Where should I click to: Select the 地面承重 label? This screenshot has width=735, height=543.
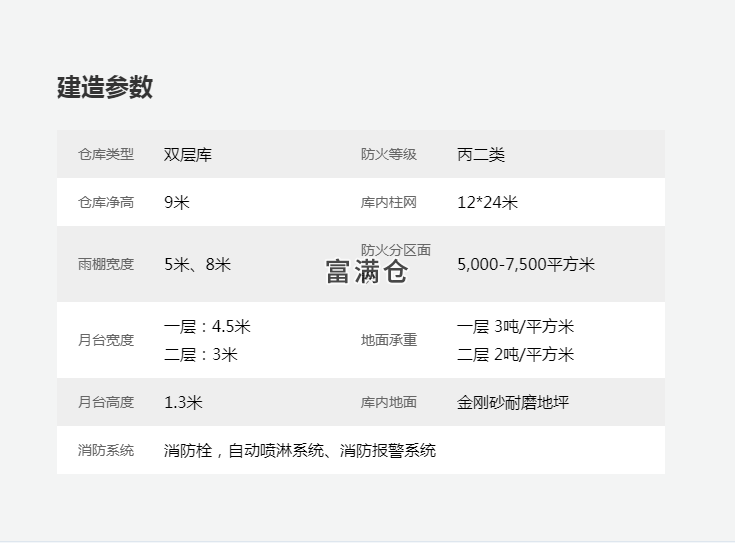pos(389,340)
